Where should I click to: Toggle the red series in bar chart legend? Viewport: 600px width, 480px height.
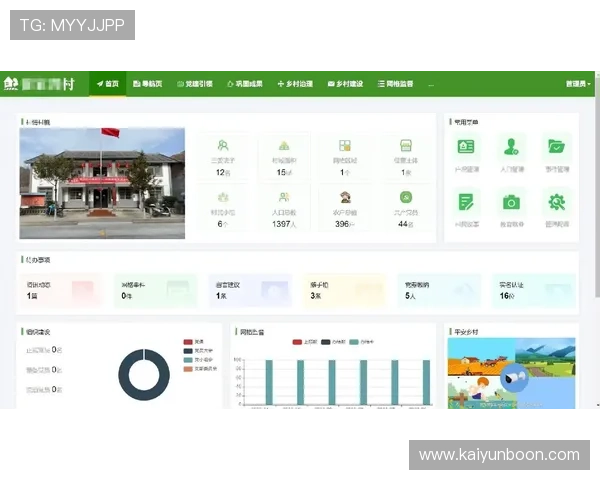[298, 342]
